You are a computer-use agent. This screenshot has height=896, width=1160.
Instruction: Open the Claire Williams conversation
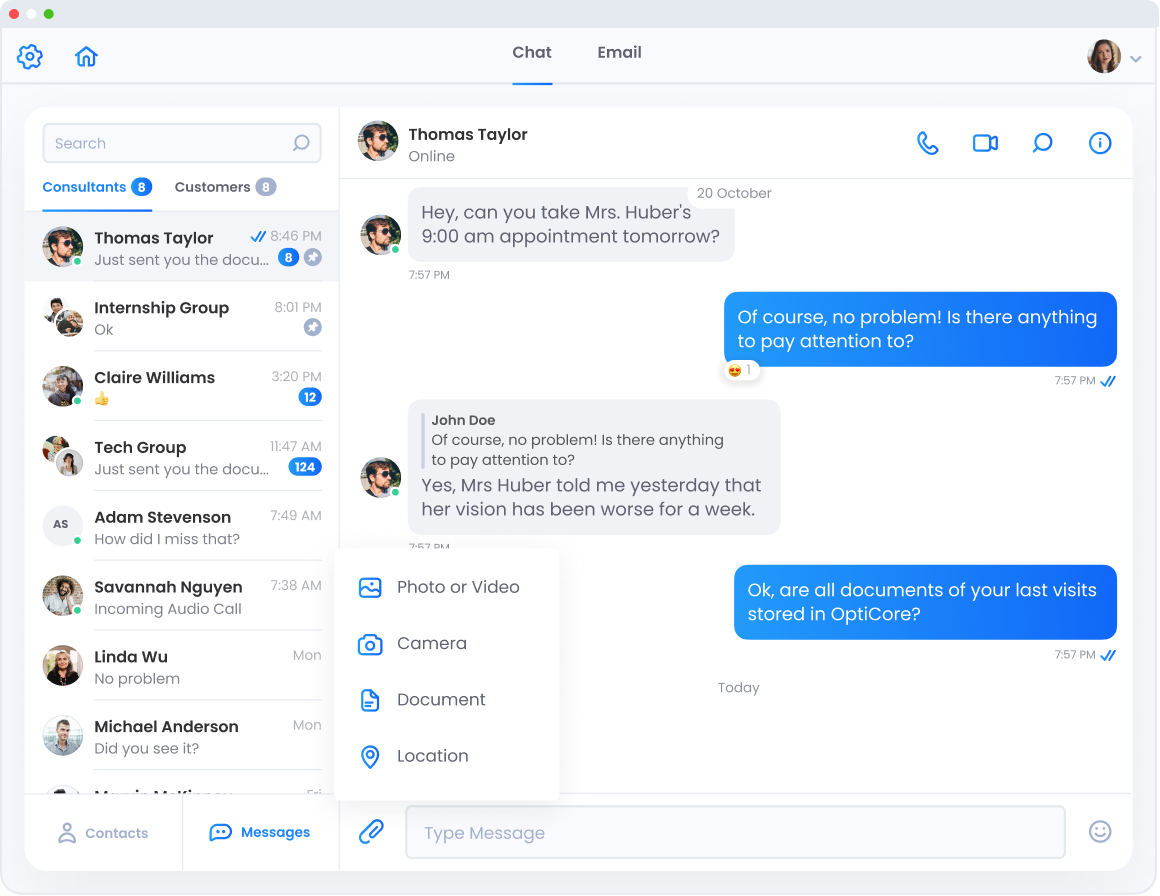(x=180, y=387)
